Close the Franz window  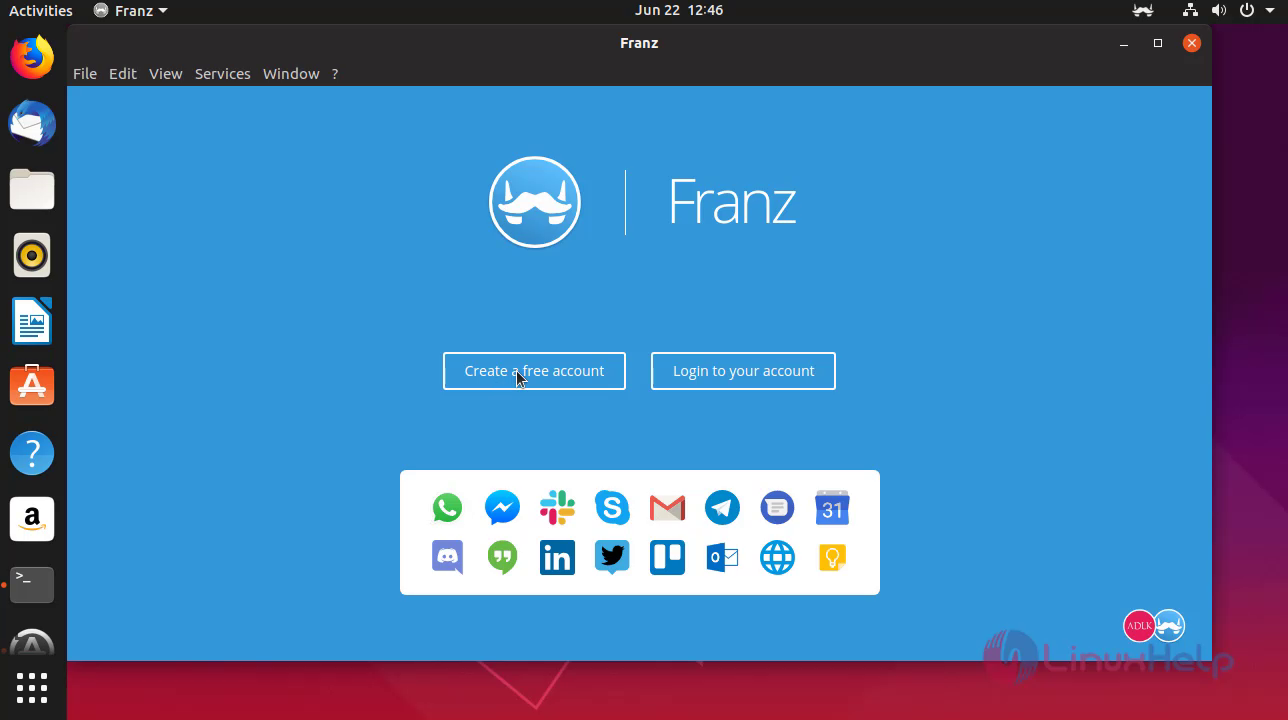pos(1192,43)
